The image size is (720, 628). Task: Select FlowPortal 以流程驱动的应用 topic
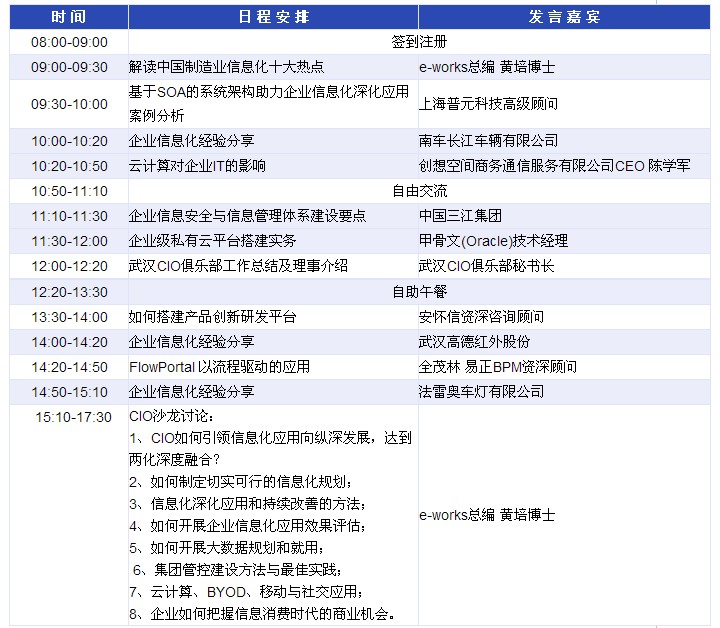click(x=220, y=367)
